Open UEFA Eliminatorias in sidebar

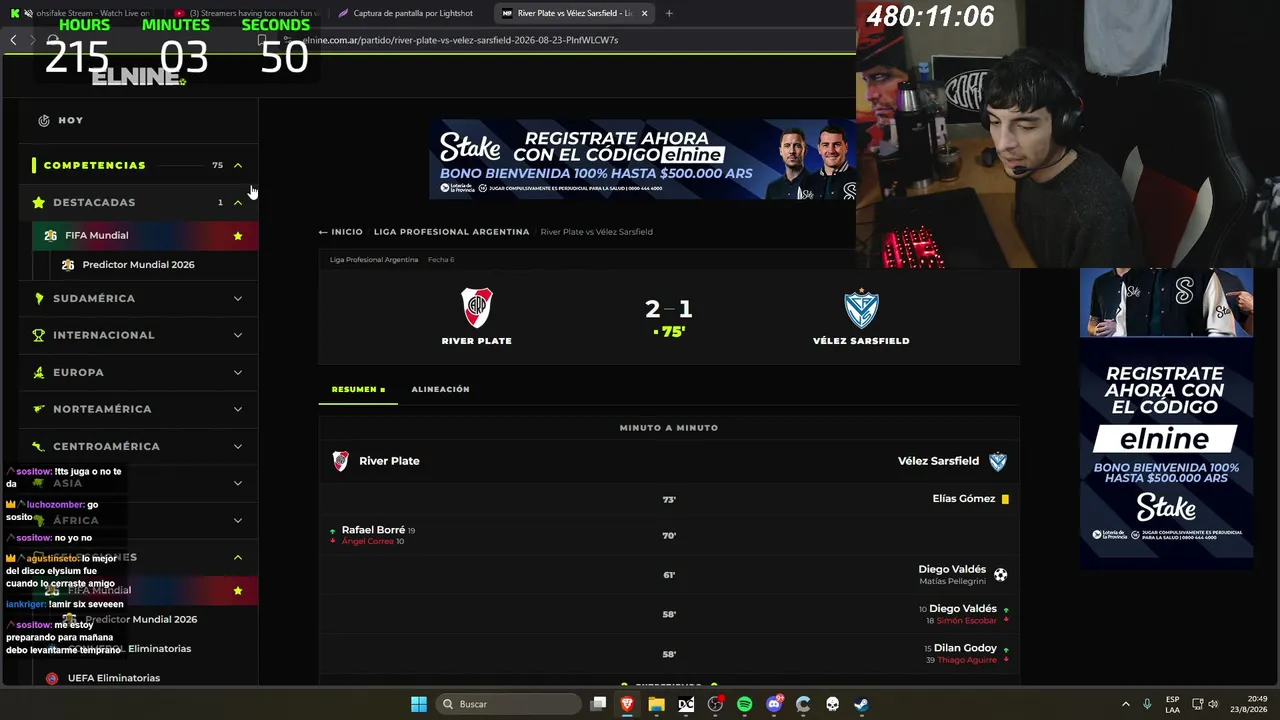(114, 678)
